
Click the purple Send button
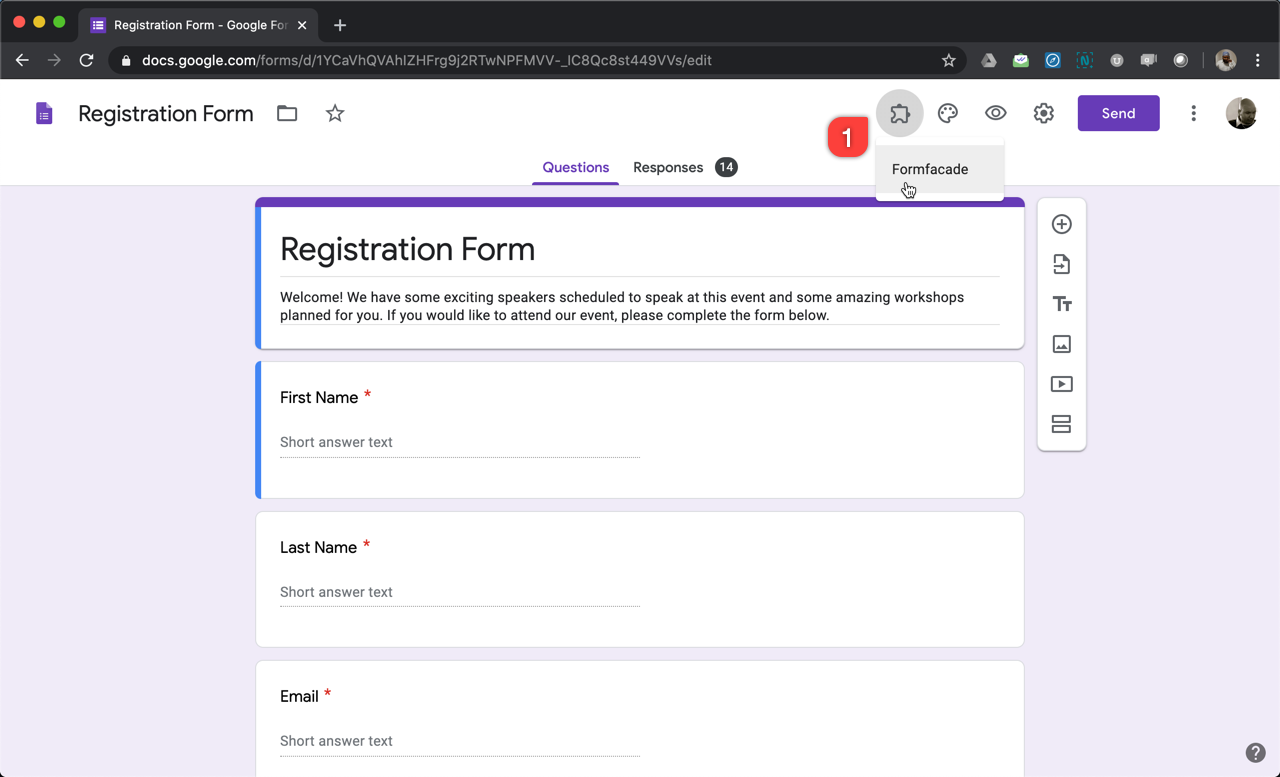click(1118, 113)
